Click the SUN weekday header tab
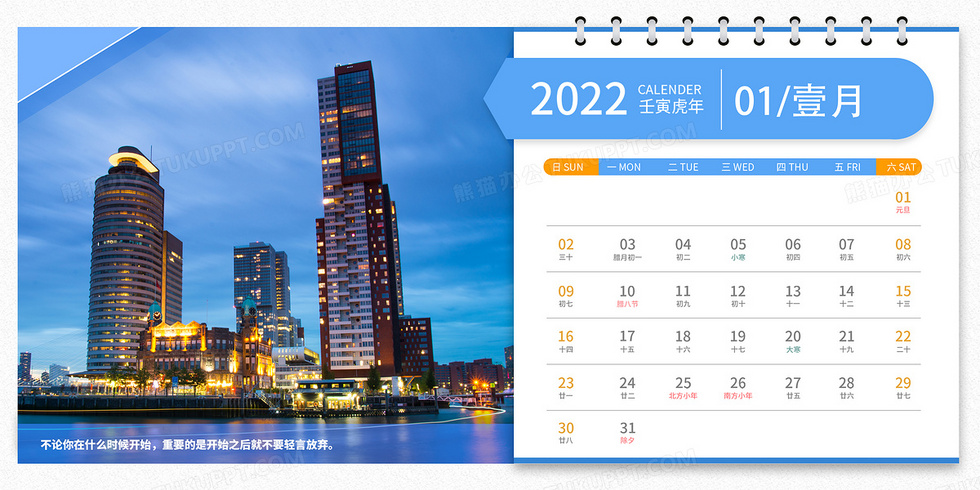Viewport: 980px width, 490px height. click(x=568, y=167)
